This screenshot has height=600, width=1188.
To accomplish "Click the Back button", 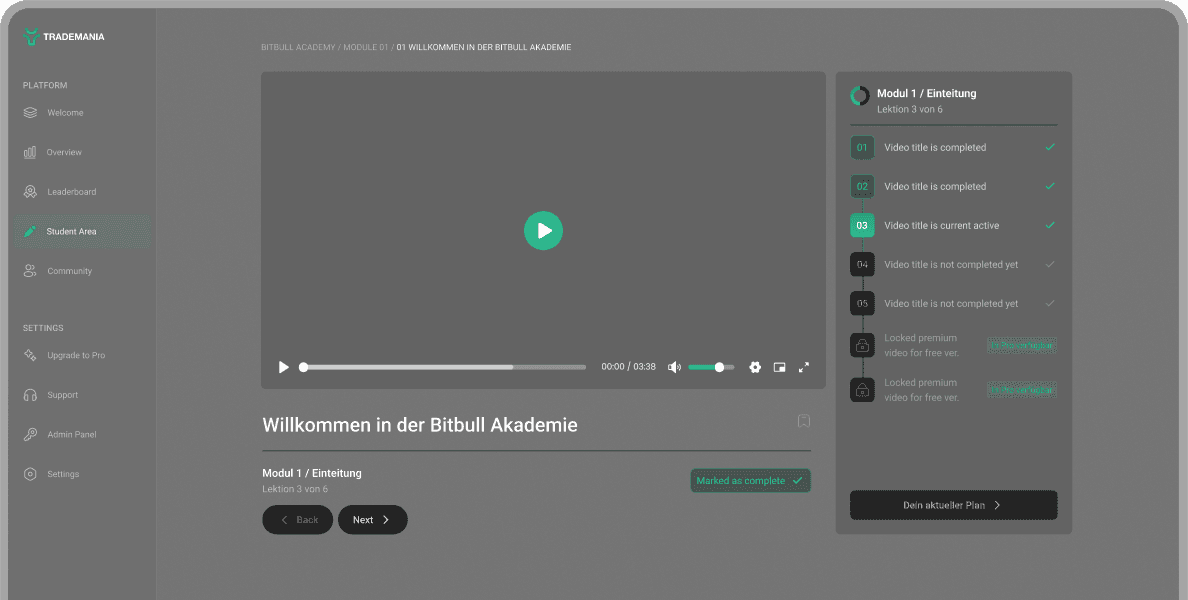I will (298, 520).
